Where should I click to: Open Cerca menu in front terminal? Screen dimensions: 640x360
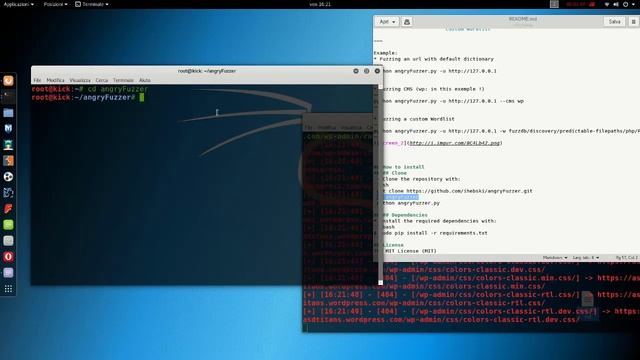(x=102, y=80)
